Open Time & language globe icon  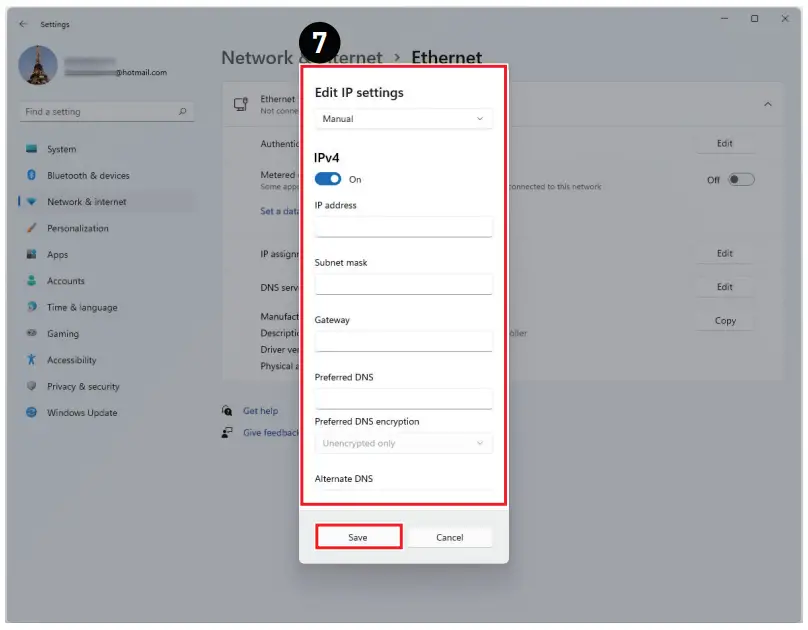tap(32, 307)
